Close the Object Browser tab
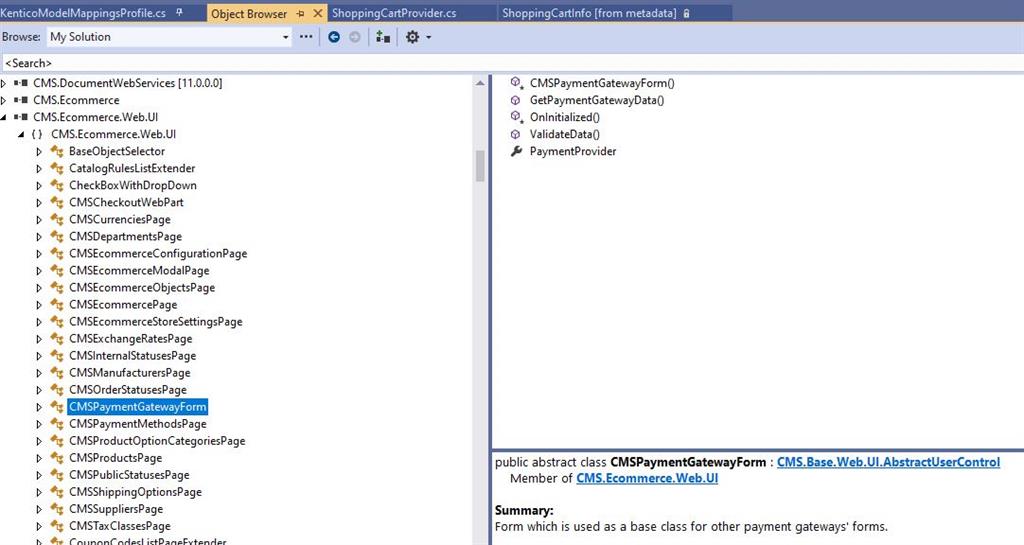The width and height of the screenshot is (1024, 545). [317, 13]
